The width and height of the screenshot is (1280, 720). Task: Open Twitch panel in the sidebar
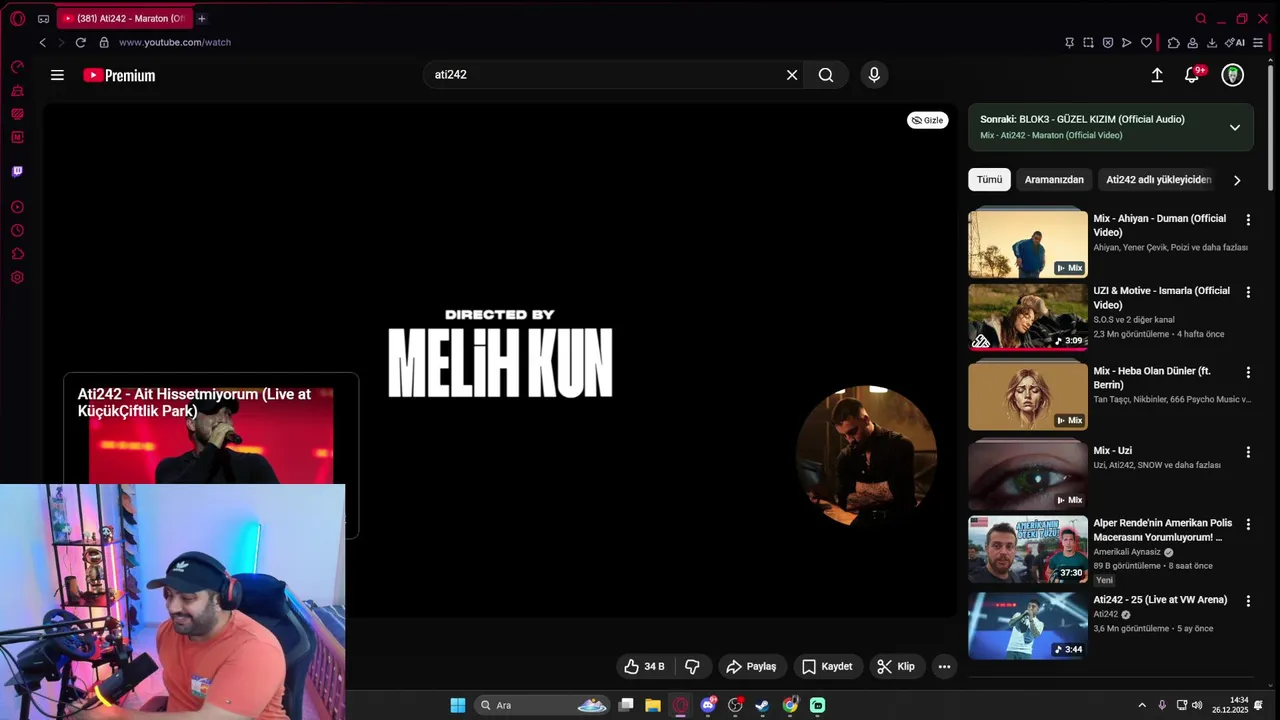17,171
